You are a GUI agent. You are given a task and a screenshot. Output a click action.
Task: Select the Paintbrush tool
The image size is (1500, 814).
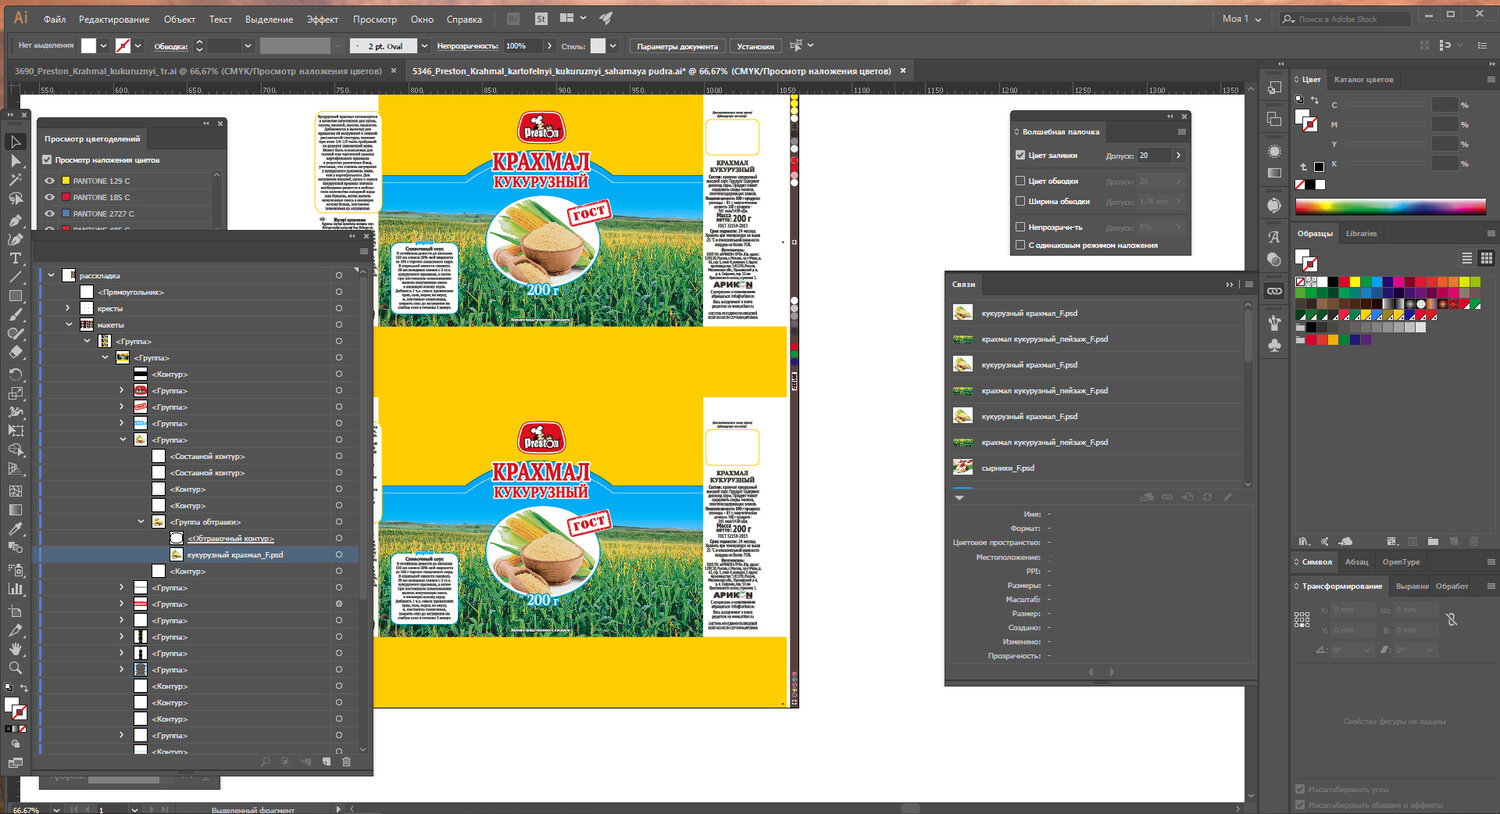point(15,315)
